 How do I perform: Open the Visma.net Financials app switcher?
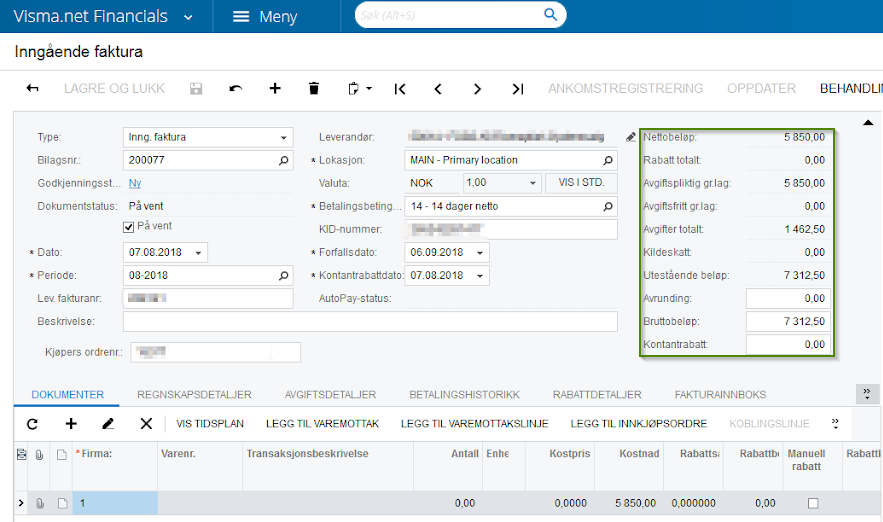click(x=189, y=17)
